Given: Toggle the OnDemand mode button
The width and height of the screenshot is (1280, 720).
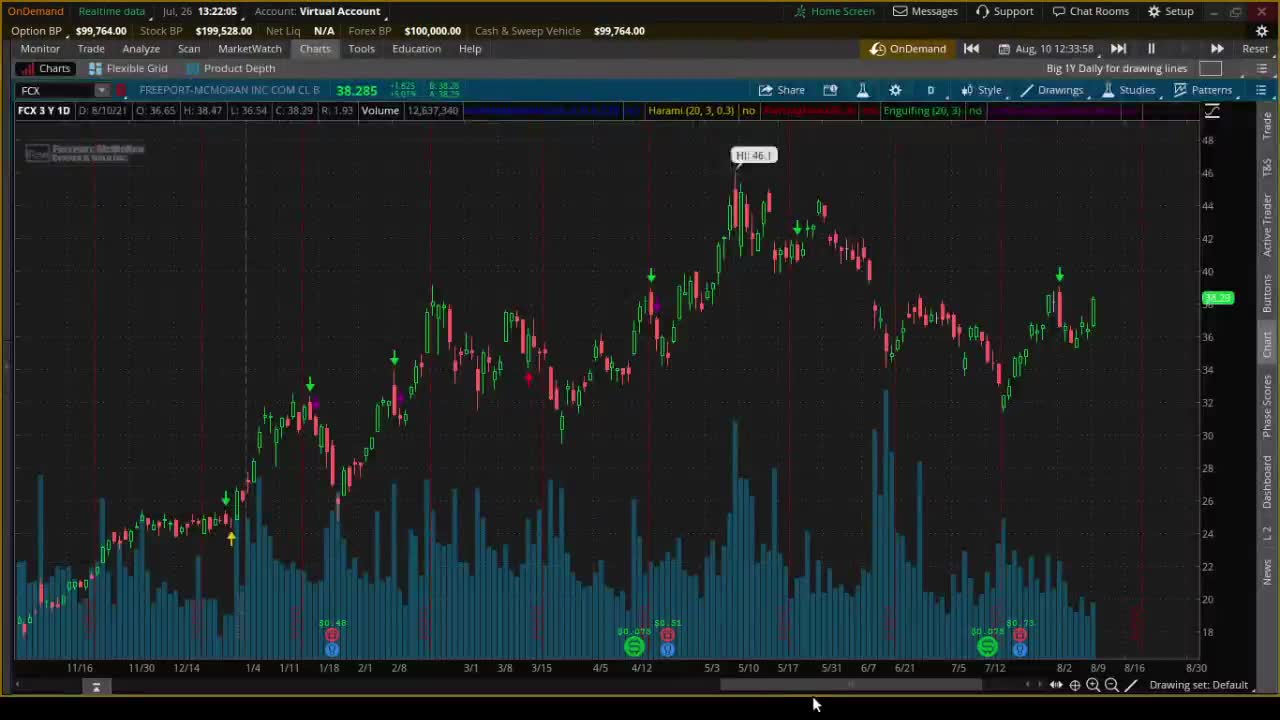Looking at the screenshot, I should (908, 48).
